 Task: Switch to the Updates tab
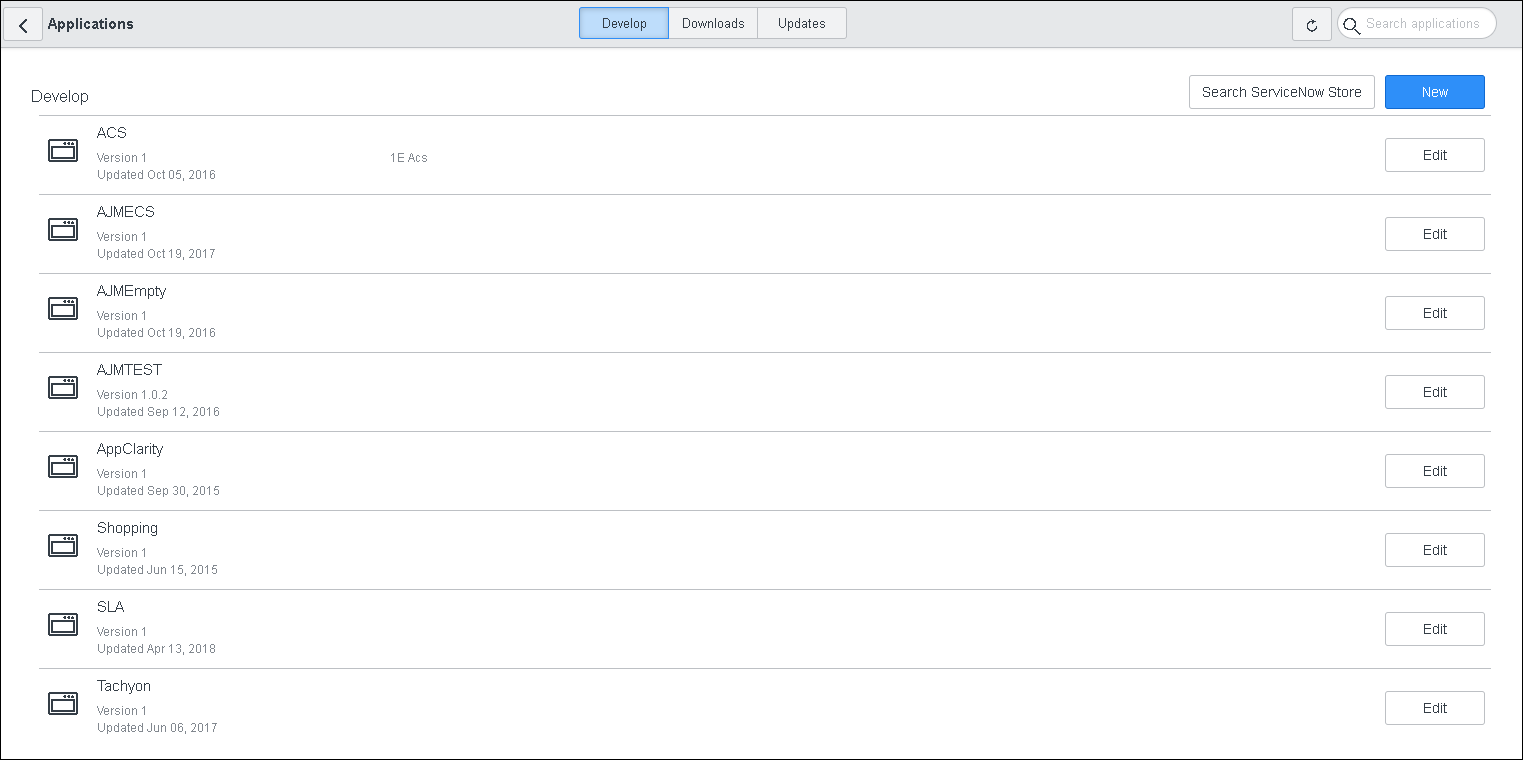(801, 24)
